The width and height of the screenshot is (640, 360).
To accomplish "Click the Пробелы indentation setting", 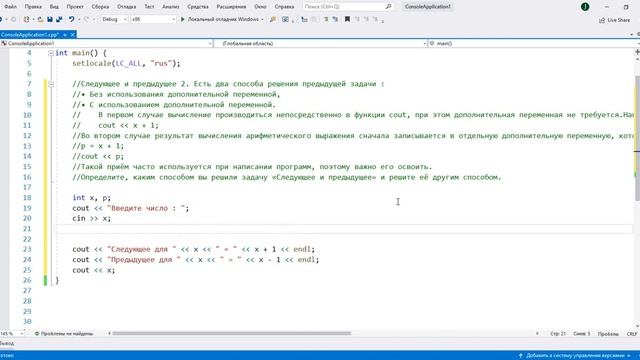I will pos(608,334).
